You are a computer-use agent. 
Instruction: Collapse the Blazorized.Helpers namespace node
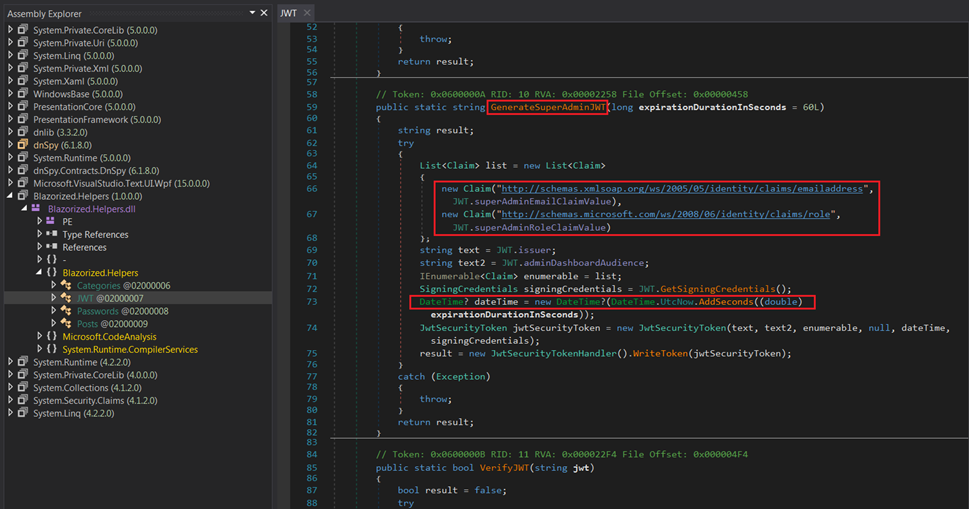click(x=39, y=273)
